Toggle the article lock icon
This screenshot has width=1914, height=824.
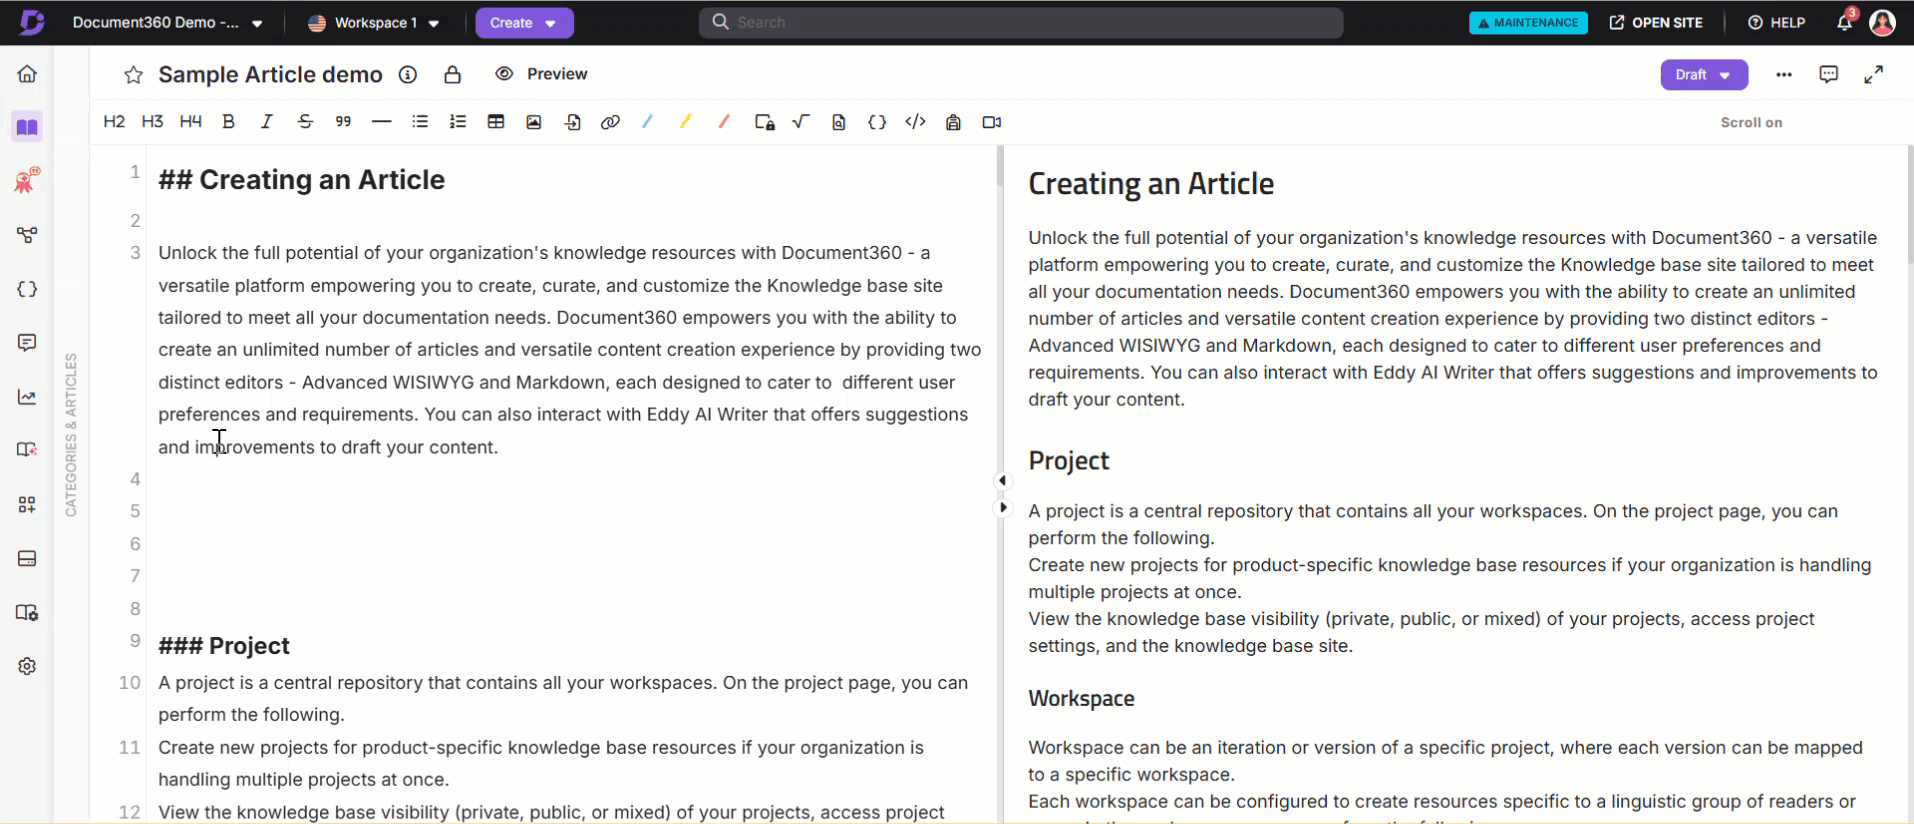[452, 75]
